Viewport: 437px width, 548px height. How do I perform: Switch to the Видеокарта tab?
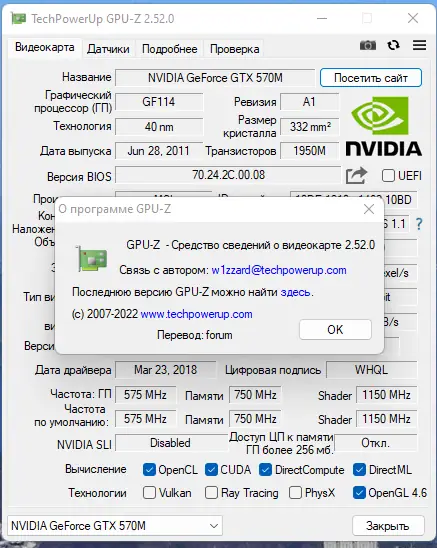coord(44,48)
